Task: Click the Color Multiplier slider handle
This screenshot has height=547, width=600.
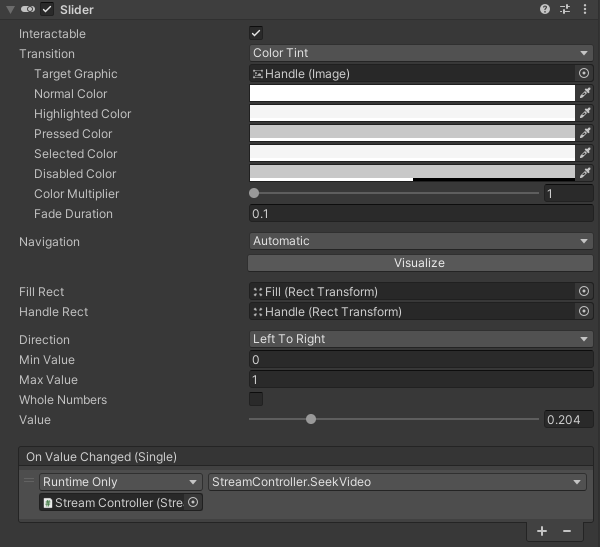Action: [254, 193]
